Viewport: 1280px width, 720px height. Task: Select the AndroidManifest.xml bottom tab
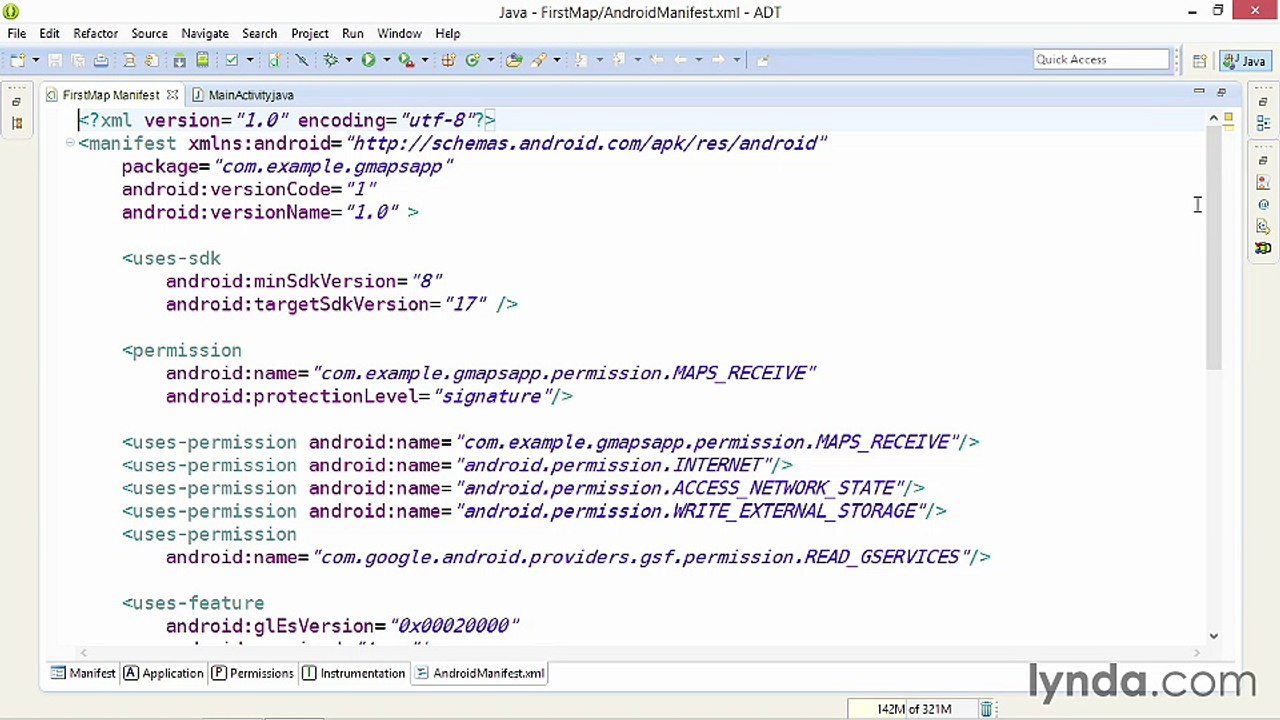480,673
